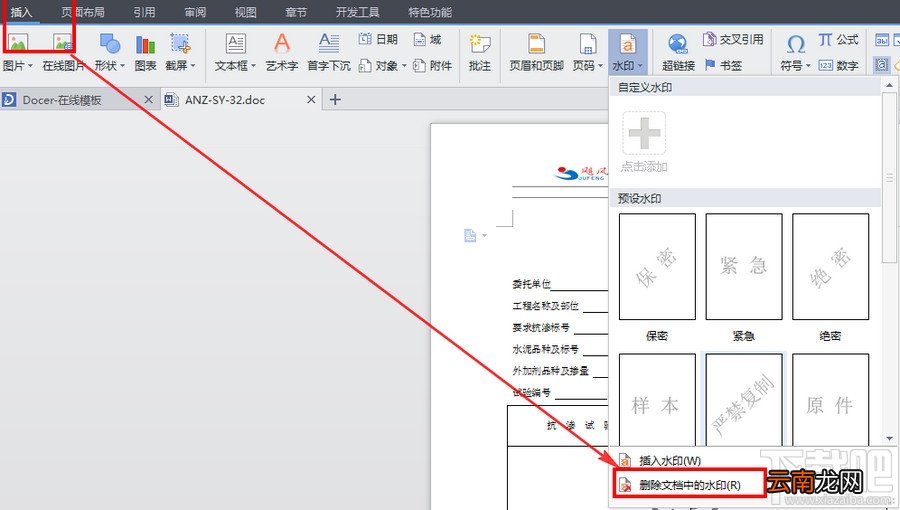Open the 特色功能 ribbon tab

(x=429, y=12)
